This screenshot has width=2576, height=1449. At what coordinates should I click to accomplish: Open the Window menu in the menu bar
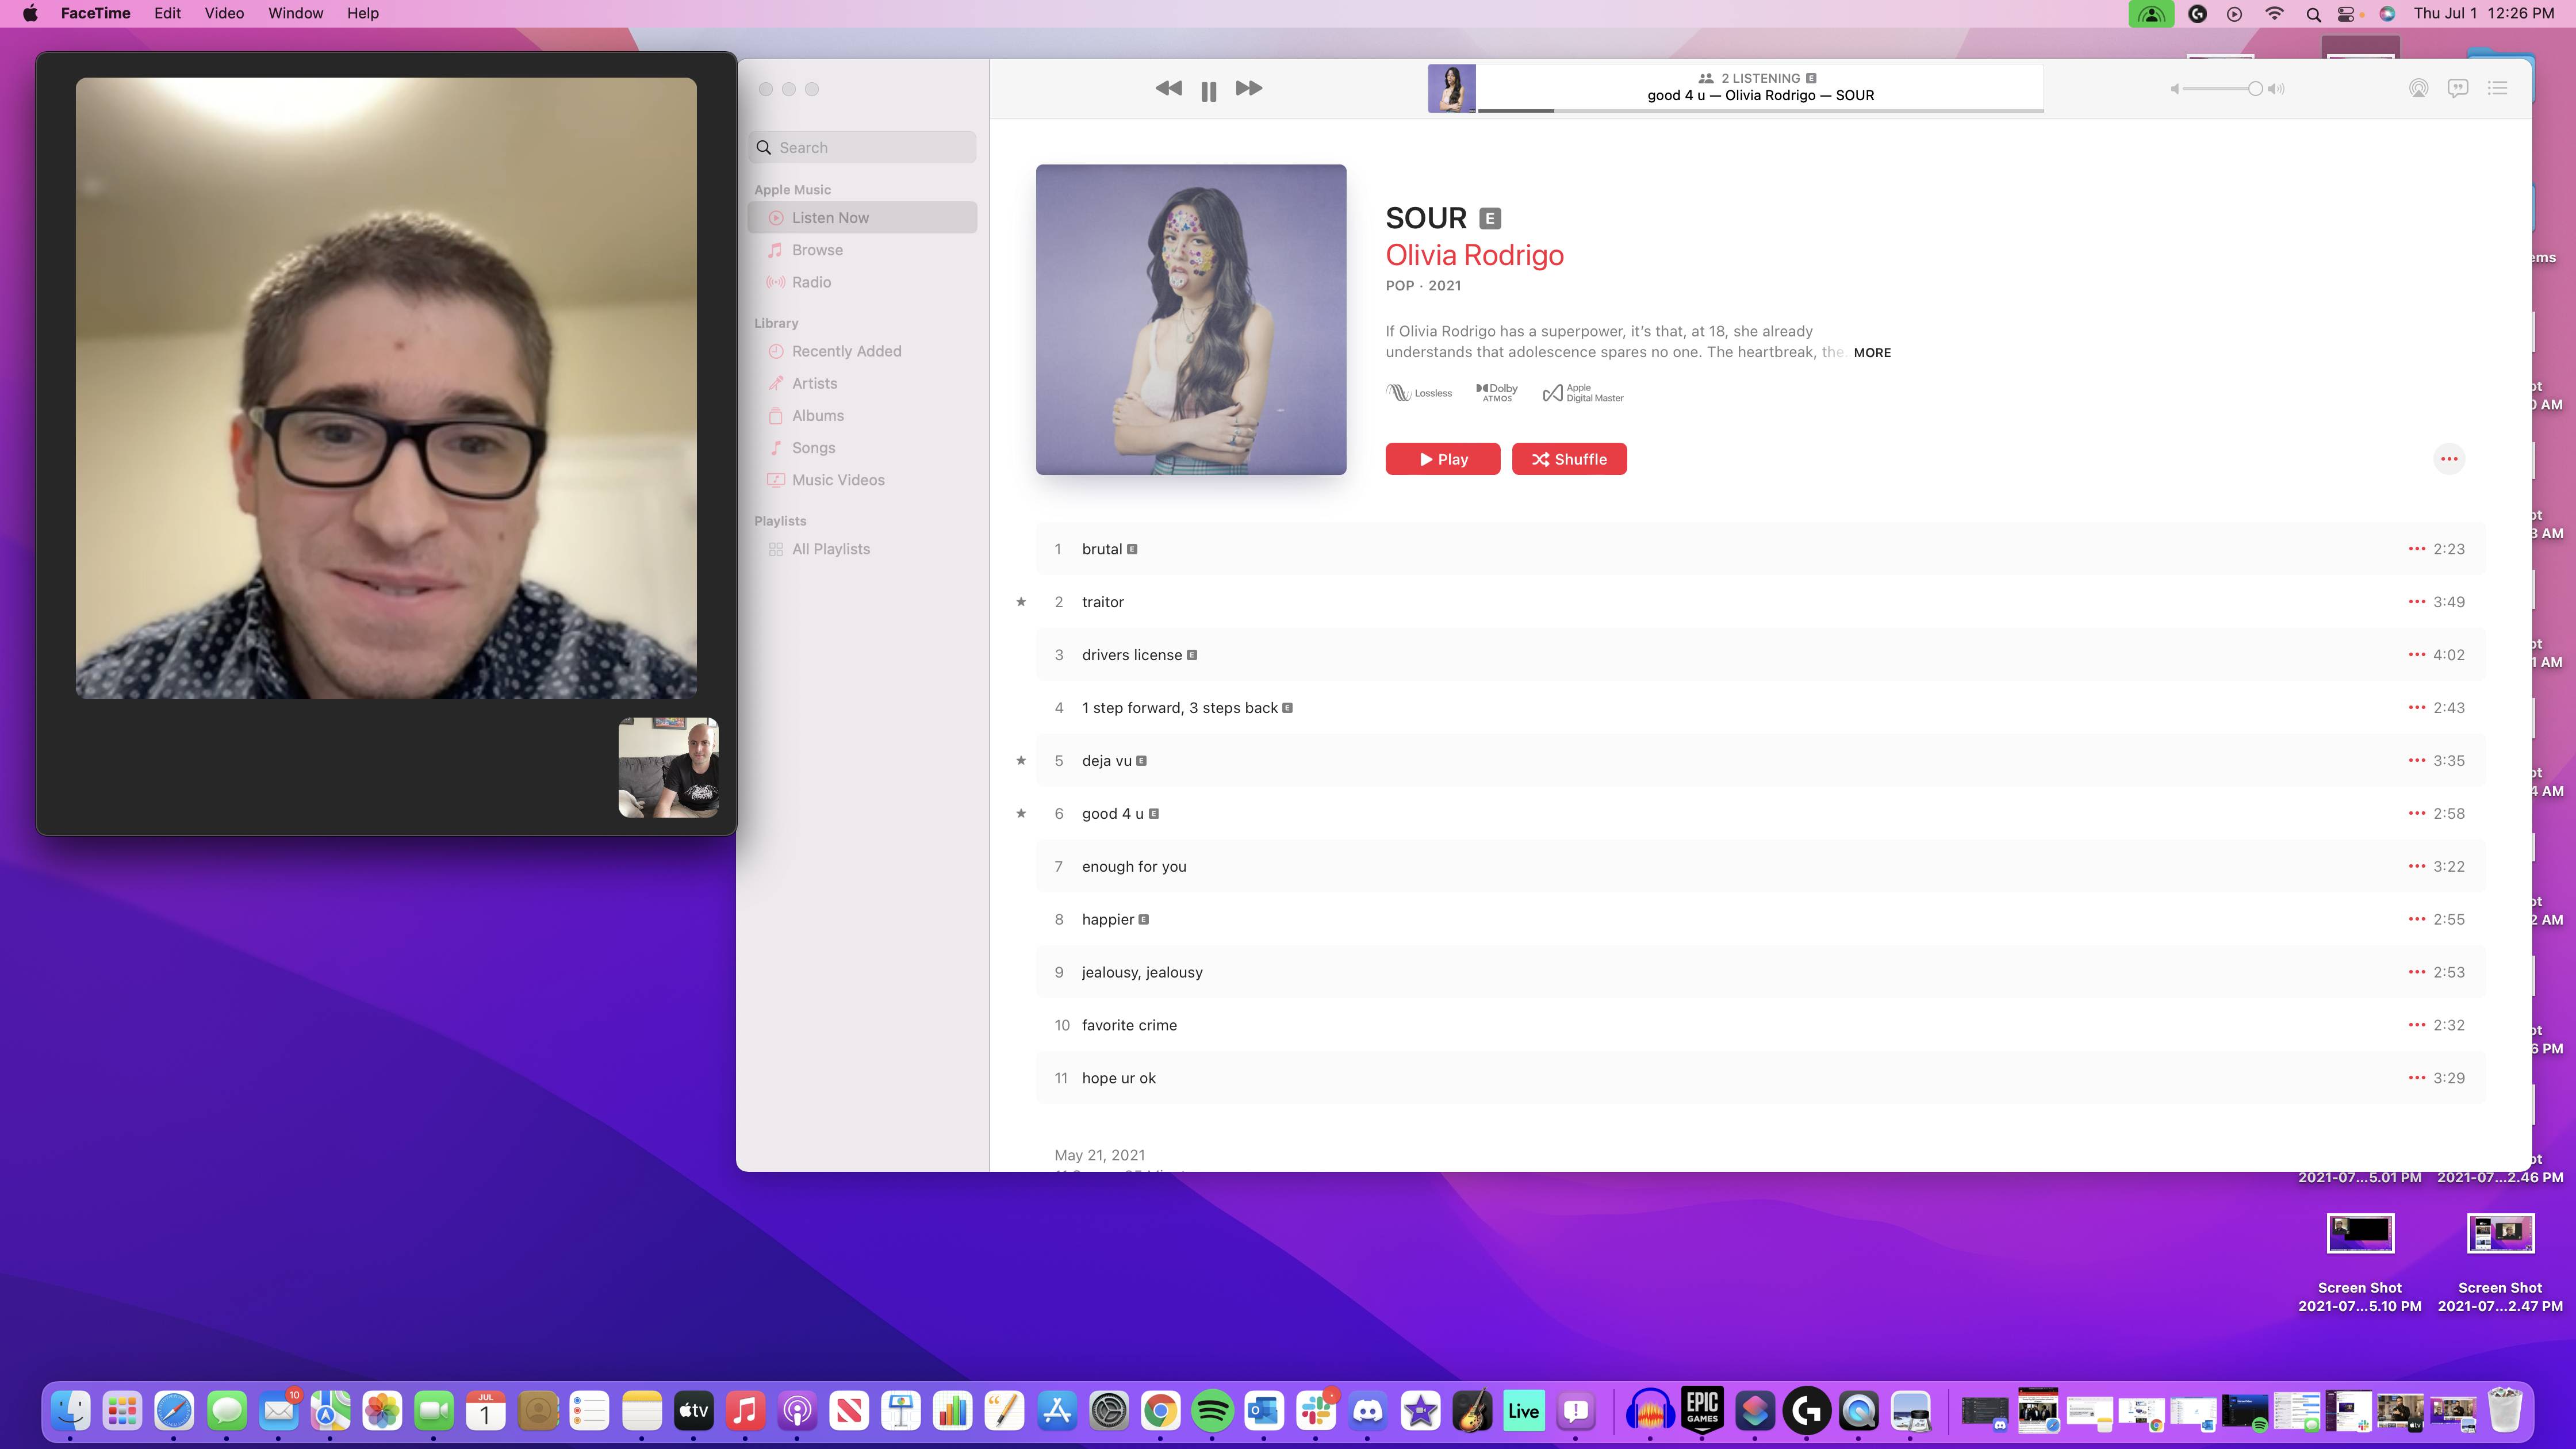point(295,13)
